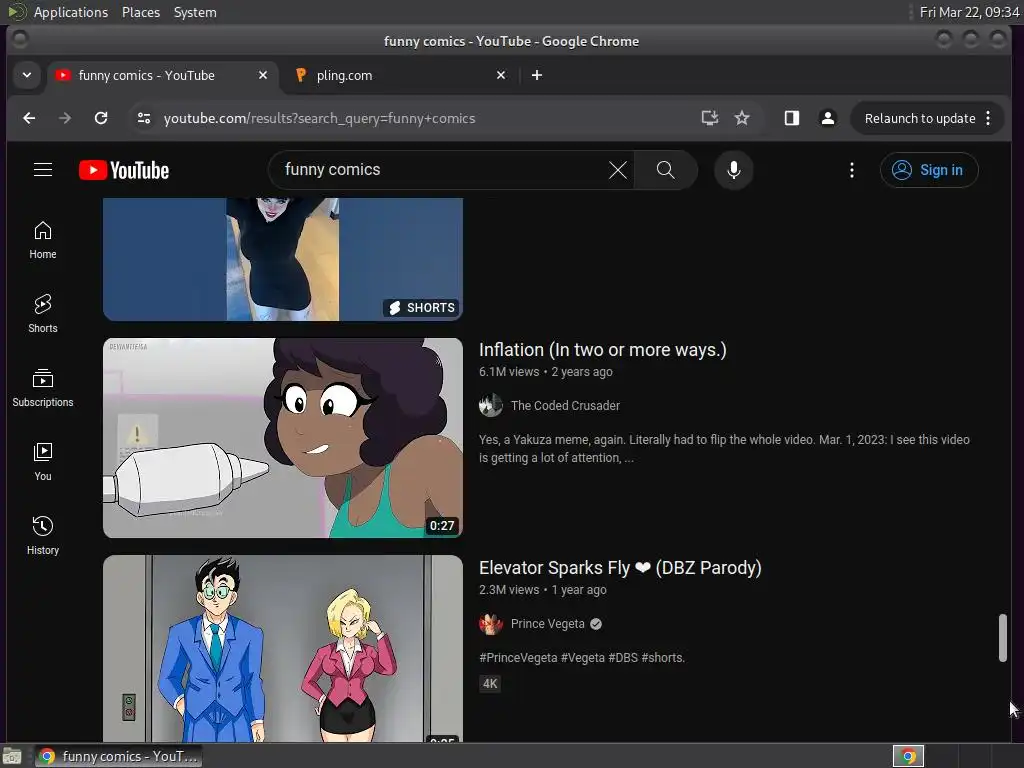Start voice search with the microphone icon
1024x768 pixels.
(733, 170)
